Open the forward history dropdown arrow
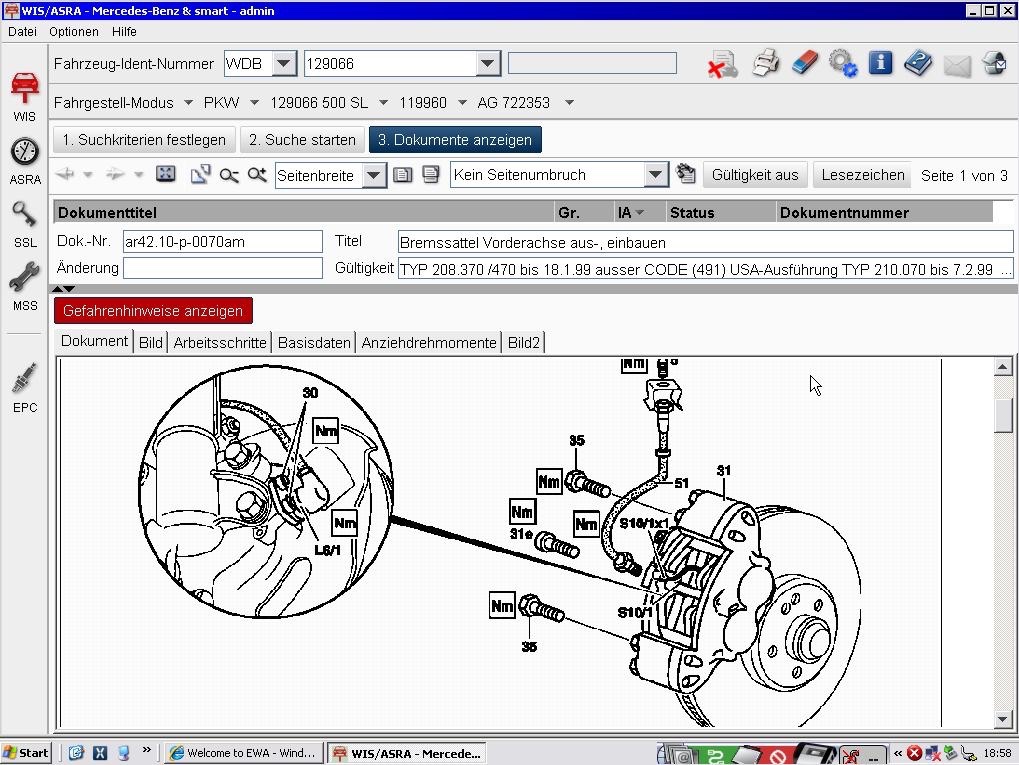1019x765 pixels. tap(138, 174)
